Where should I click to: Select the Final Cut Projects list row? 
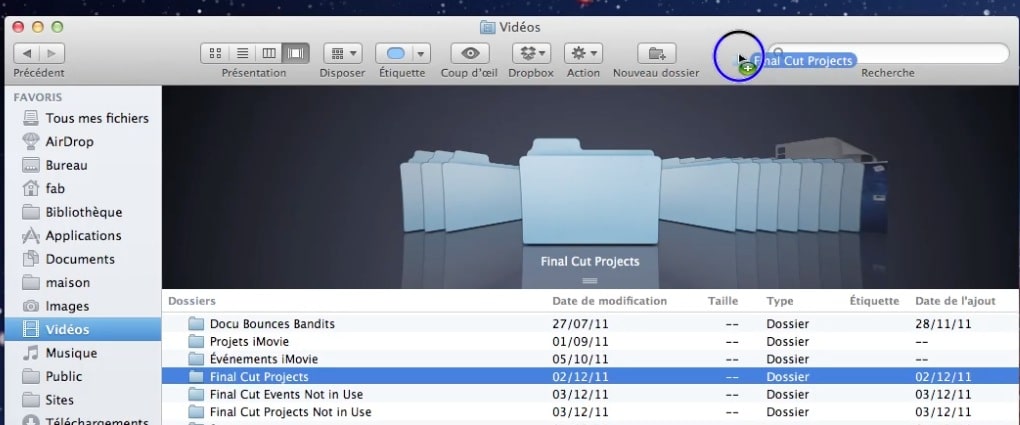pos(591,376)
